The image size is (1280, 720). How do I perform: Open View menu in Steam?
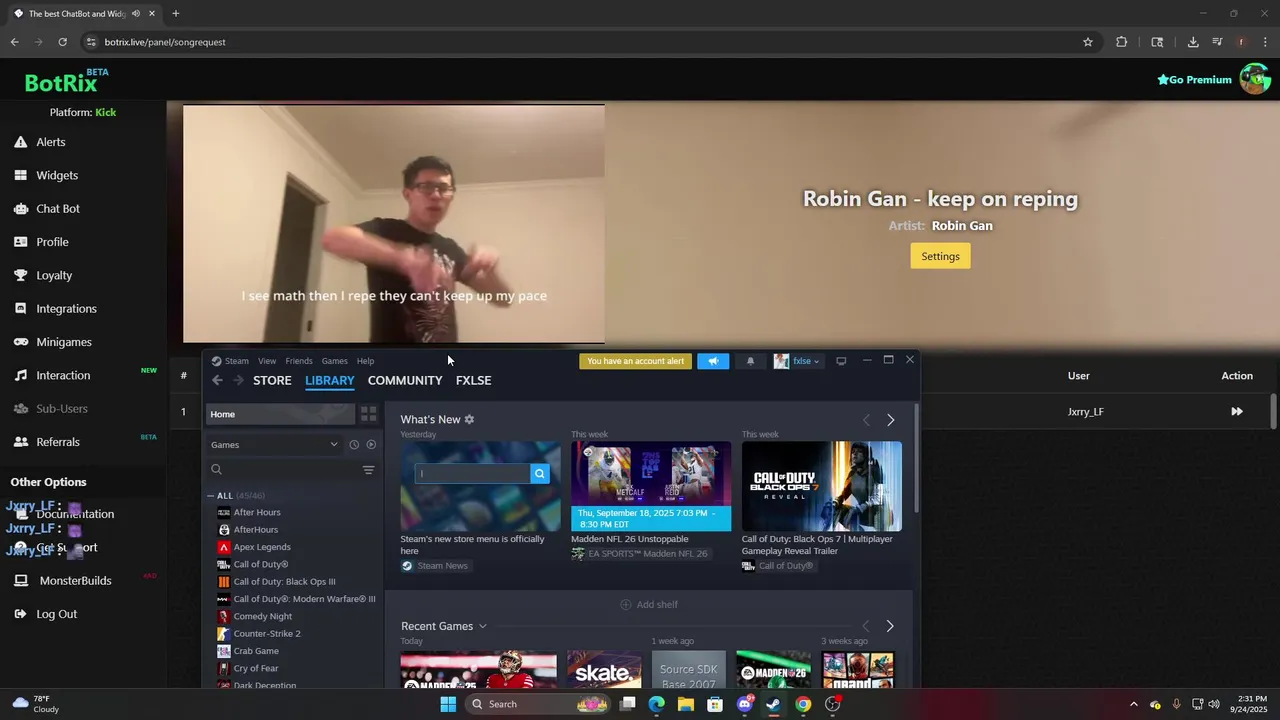267,361
